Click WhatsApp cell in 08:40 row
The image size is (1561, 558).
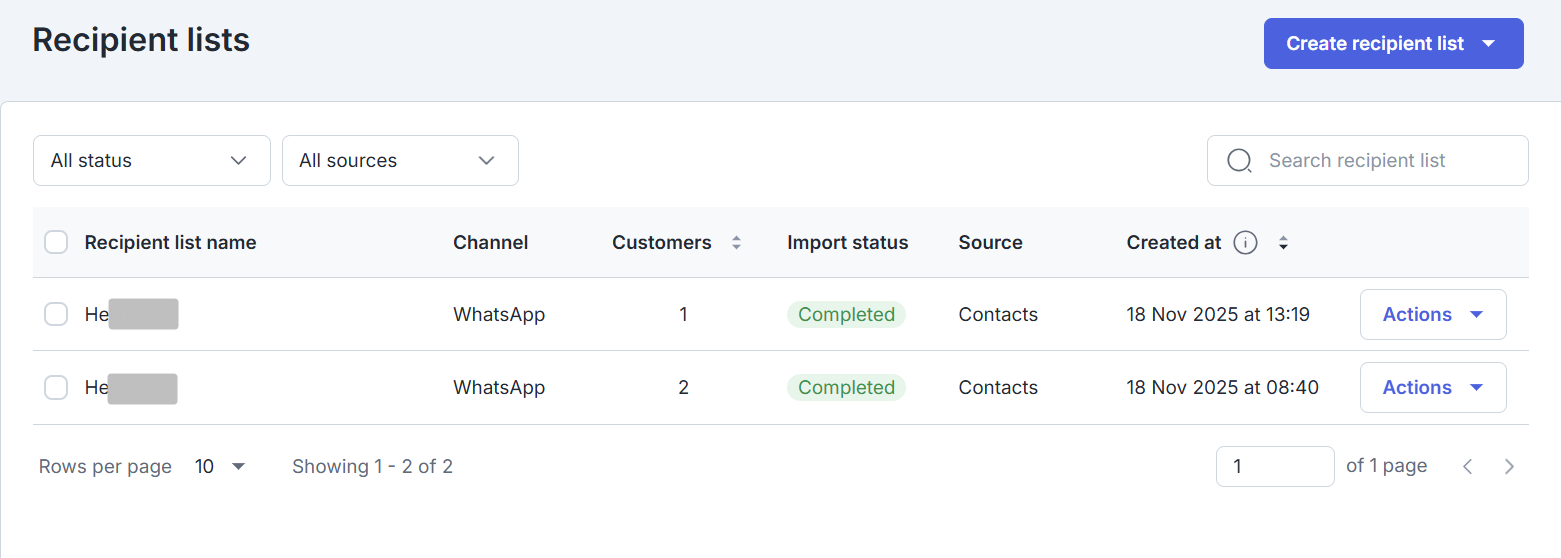coord(499,387)
